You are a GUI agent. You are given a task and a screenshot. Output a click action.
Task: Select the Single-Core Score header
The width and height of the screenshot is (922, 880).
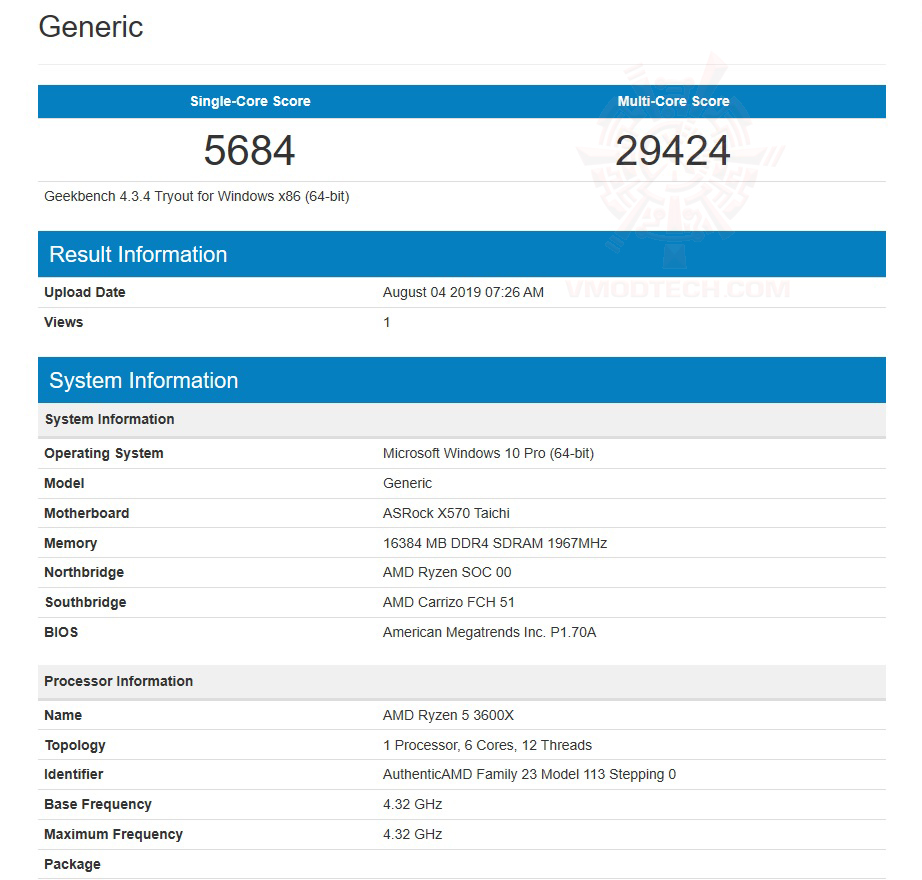coord(249,101)
